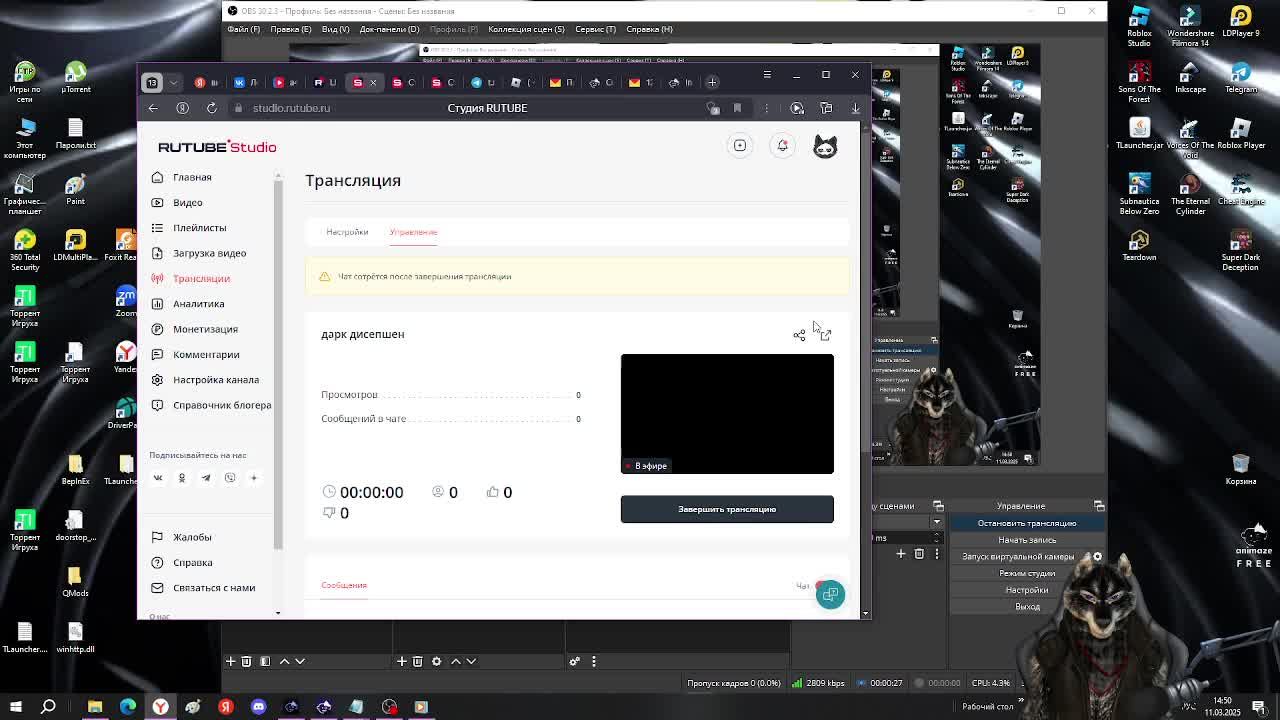1280x720 pixels.
Task: Open source properties gear in OBS
Action: (436, 661)
